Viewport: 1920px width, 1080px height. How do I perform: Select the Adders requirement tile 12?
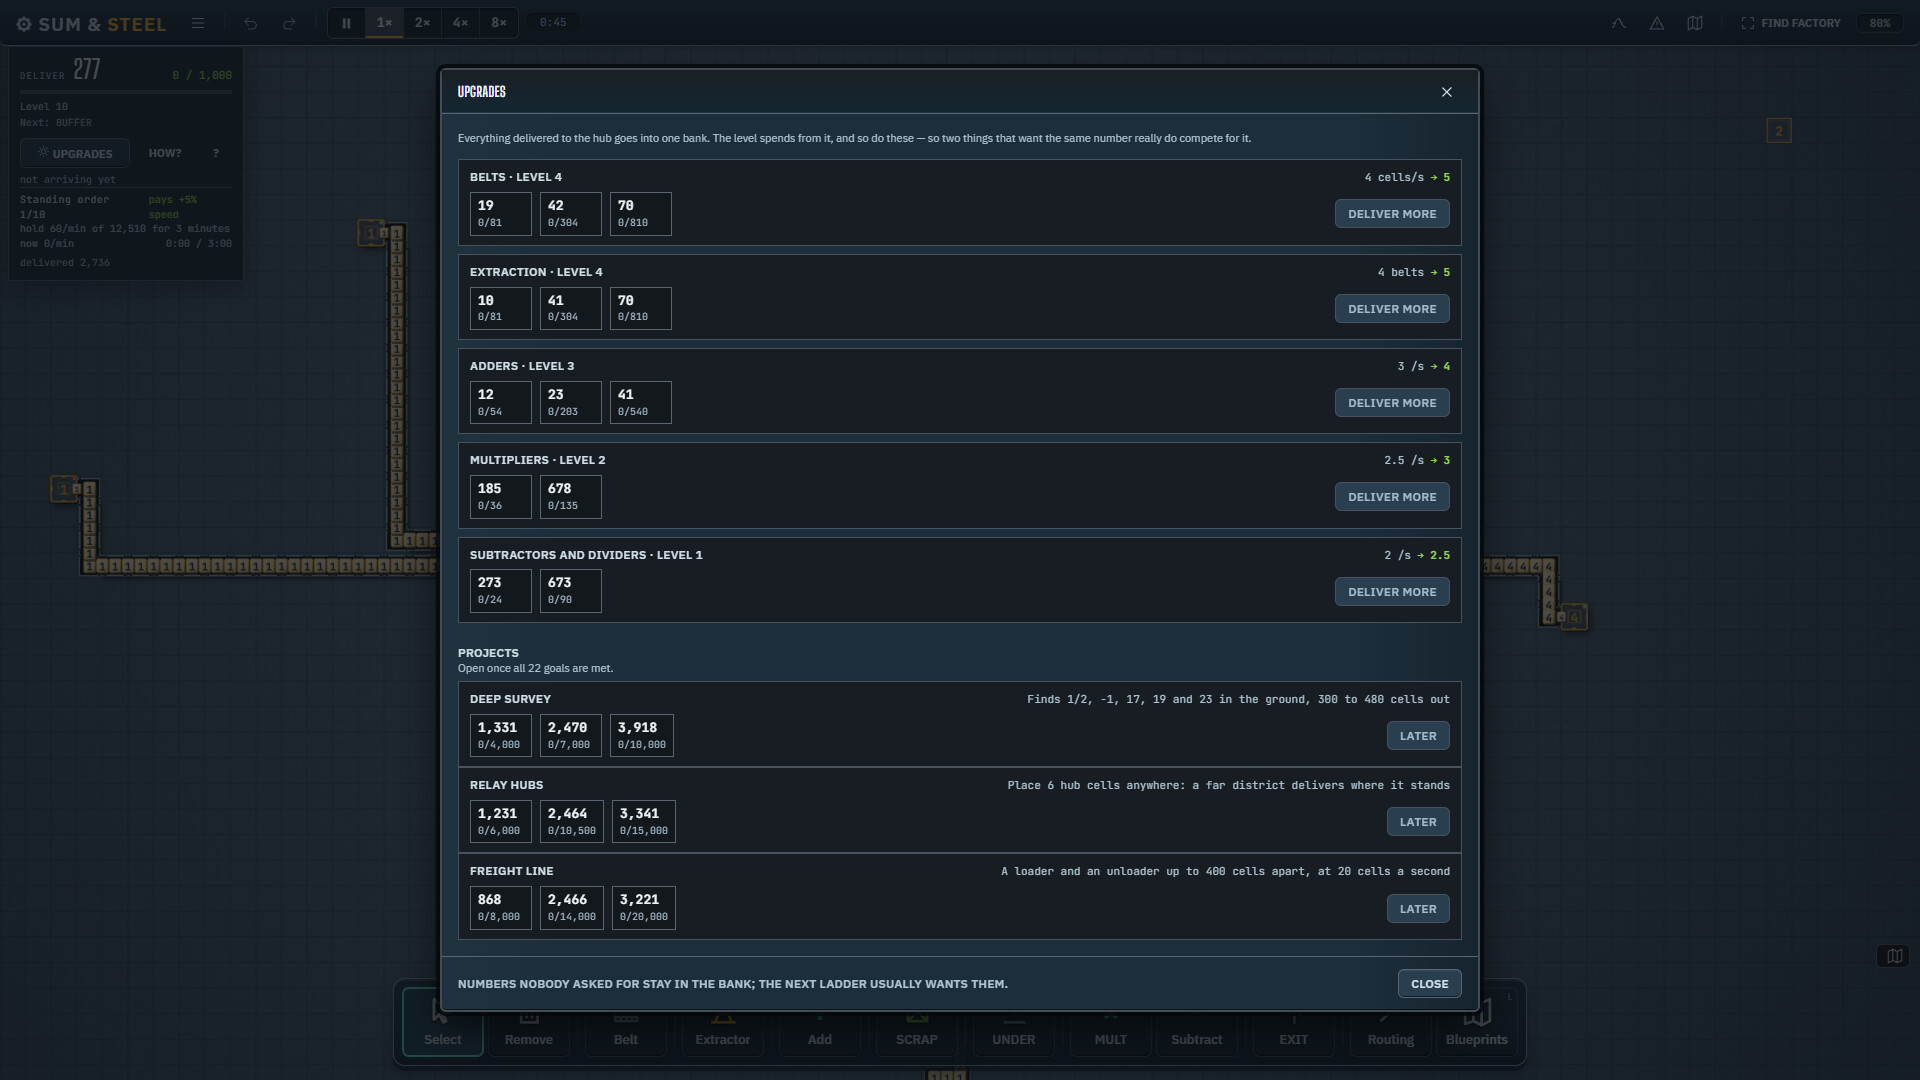[x=501, y=403]
